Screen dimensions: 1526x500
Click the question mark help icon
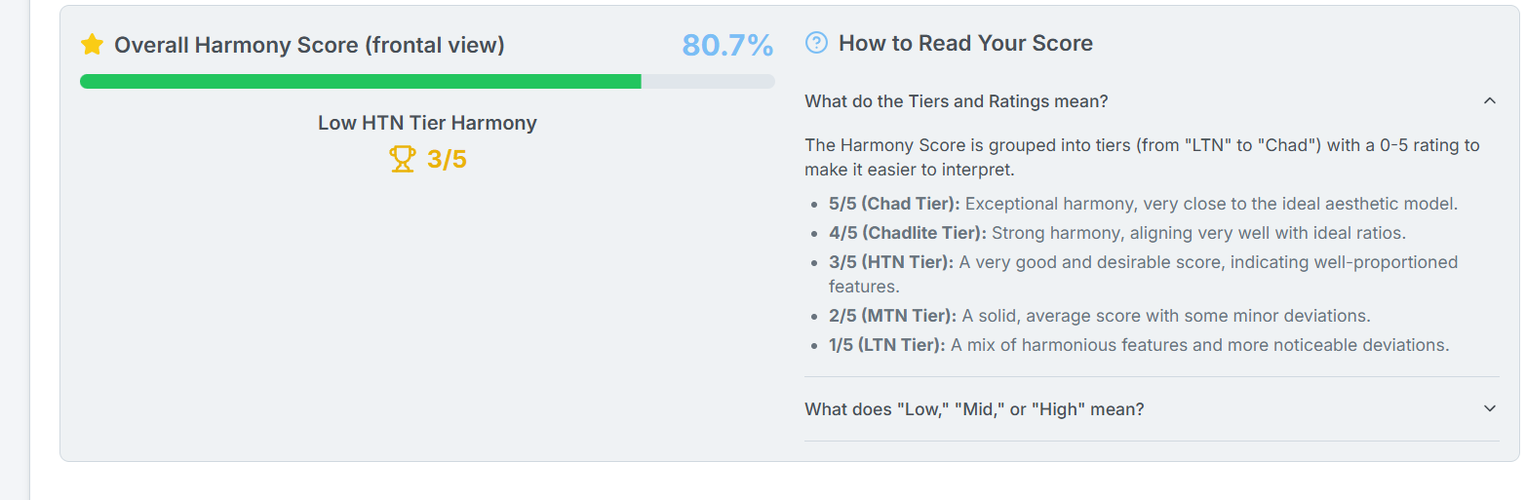(817, 43)
